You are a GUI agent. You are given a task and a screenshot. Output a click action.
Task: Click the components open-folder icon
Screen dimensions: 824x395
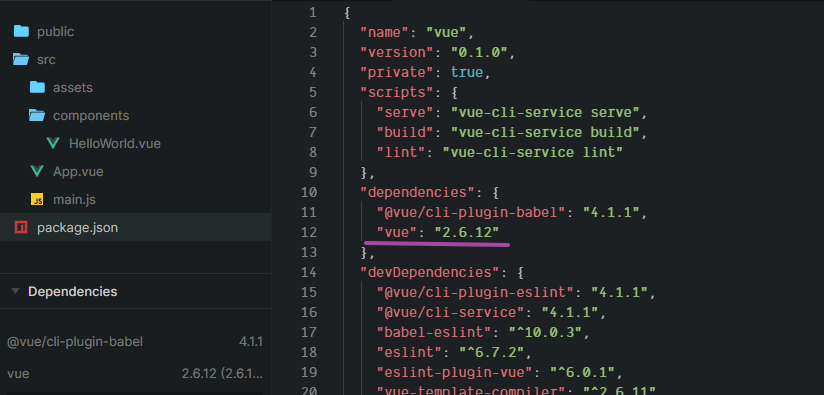pos(37,115)
